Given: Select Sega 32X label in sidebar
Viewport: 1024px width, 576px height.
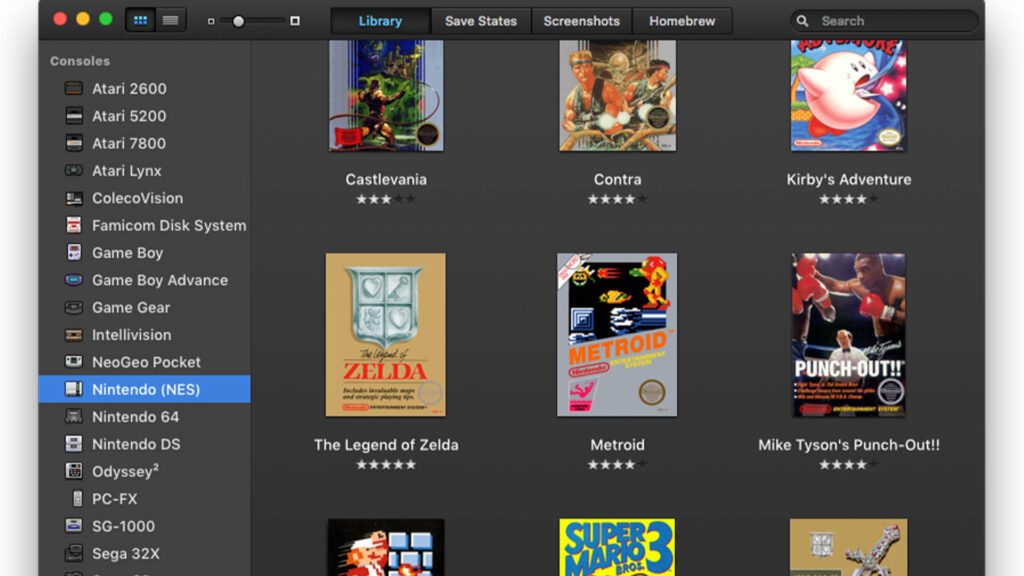Looking at the screenshot, I should tap(125, 553).
